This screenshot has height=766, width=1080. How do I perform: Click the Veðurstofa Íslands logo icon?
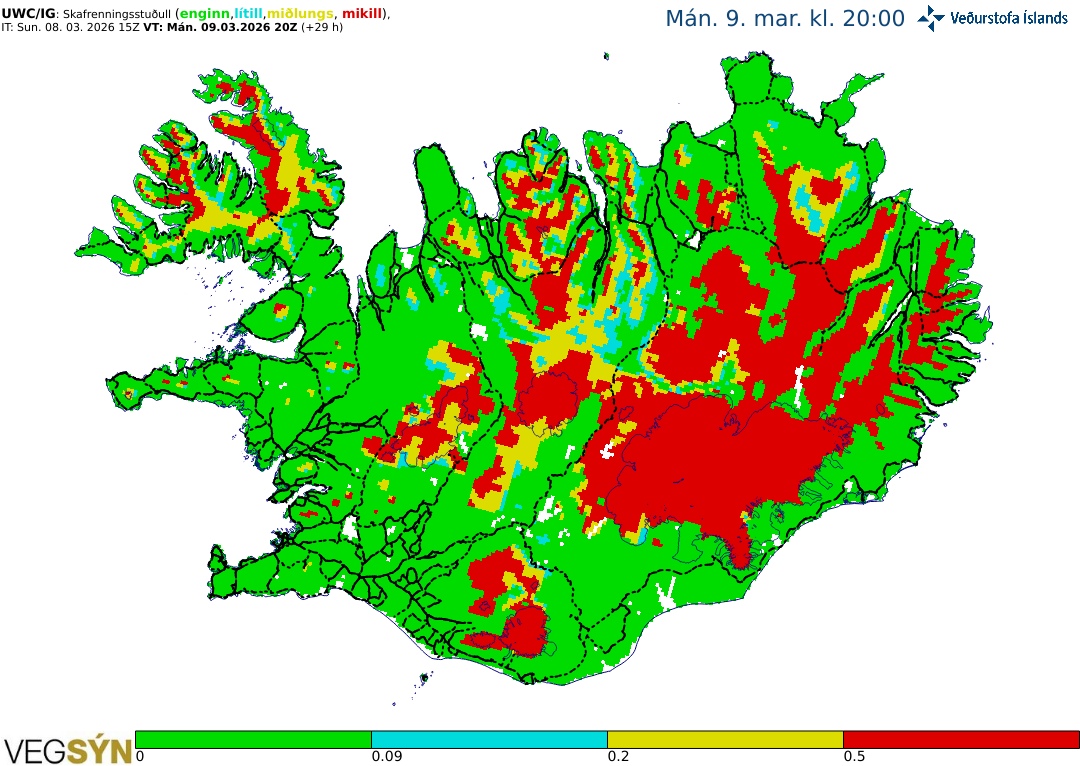coord(931,19)
